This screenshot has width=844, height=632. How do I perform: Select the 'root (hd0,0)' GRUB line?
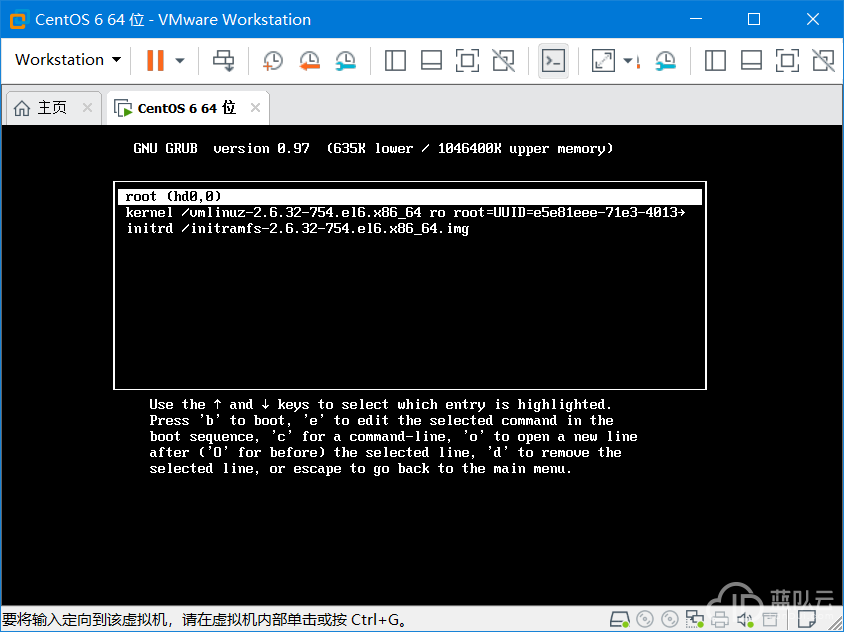[410, 196]
